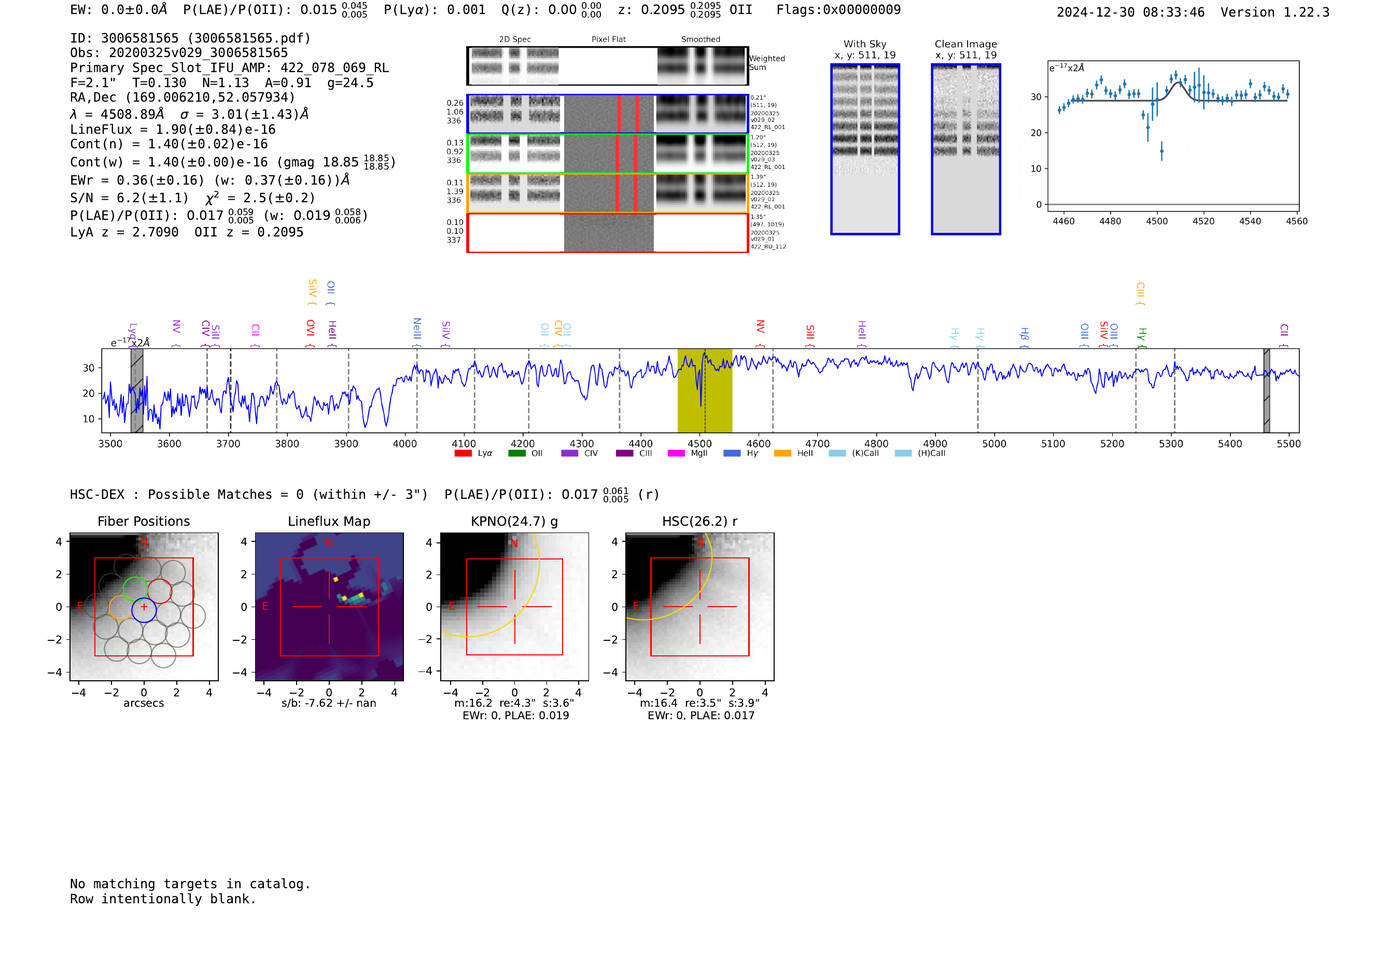Click the red Lyα legend swatch

coord(462,453)
